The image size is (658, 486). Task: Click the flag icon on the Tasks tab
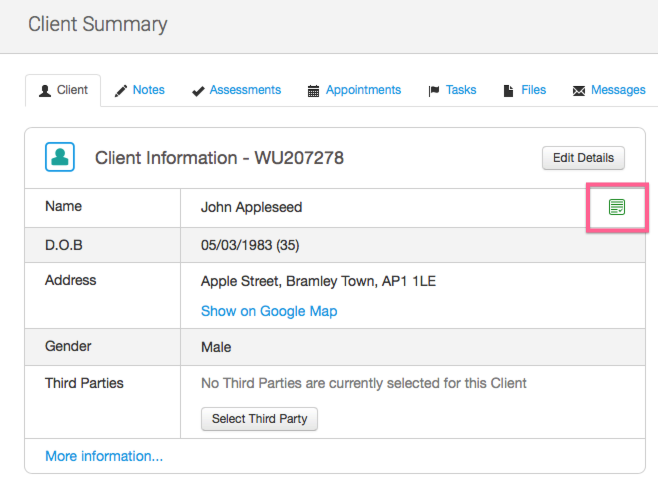434,91
